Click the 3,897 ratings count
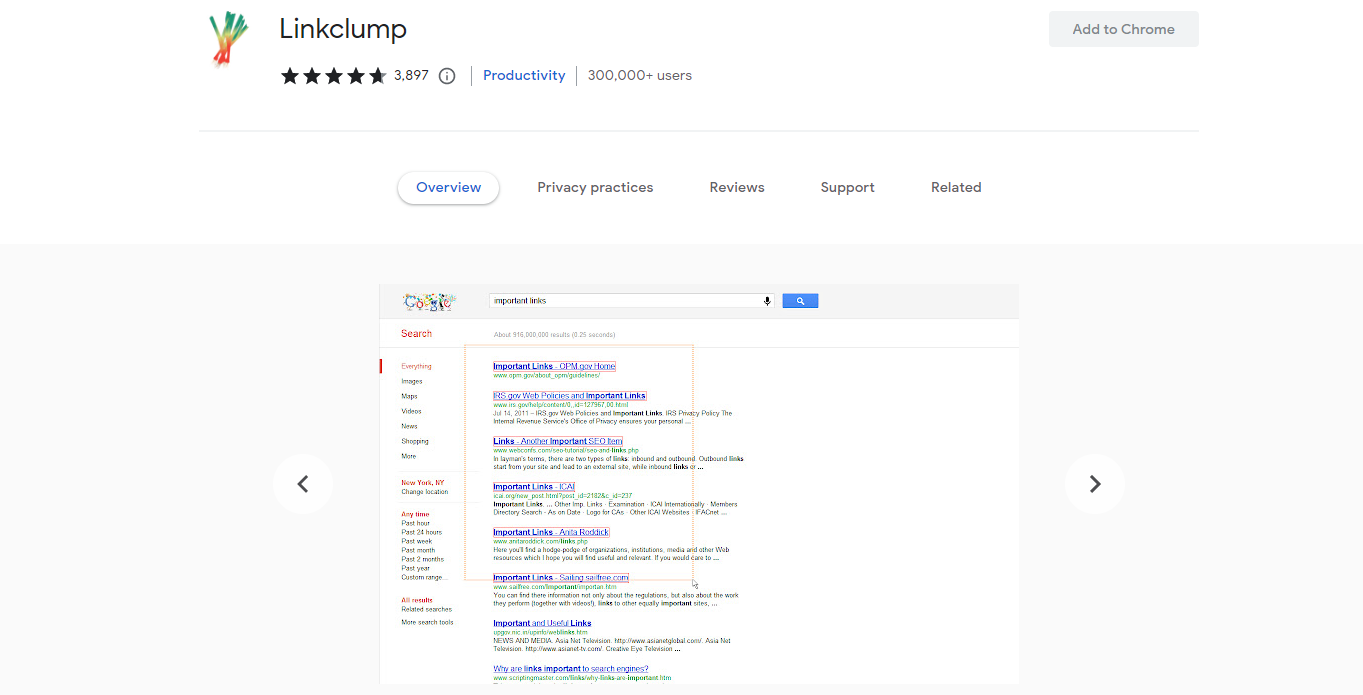The width and height of the screenshot is (1363, 695). coord(411,75)
